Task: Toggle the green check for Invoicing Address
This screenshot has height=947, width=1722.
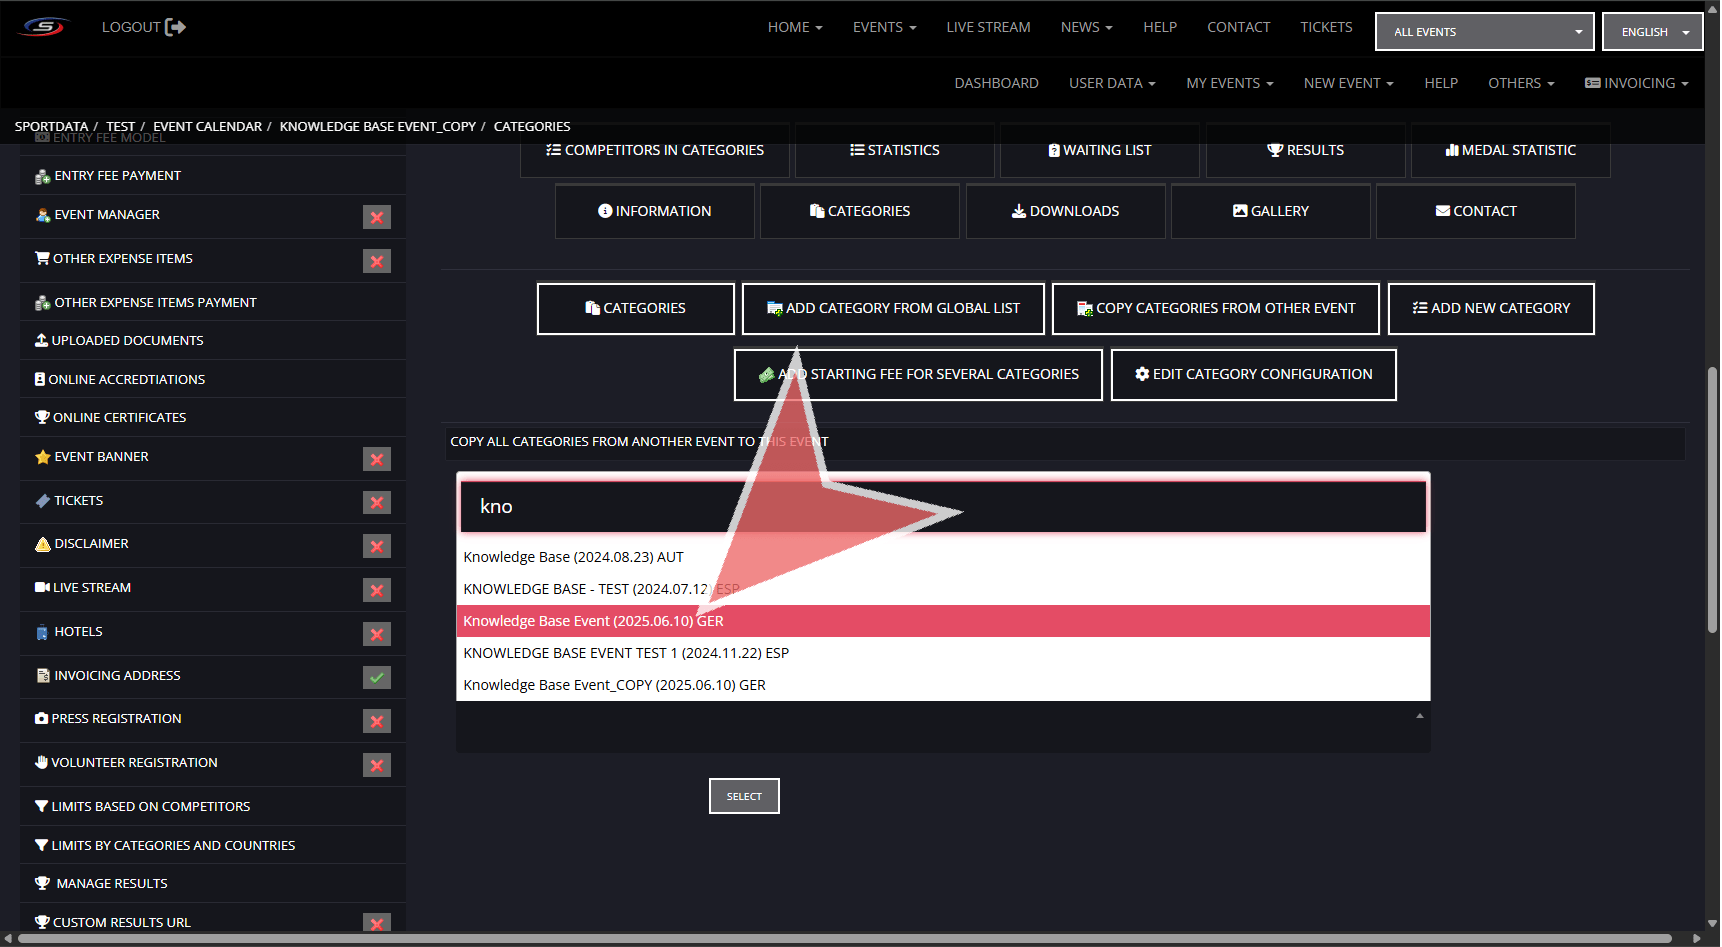Action: pyautogui.click(x=376, y=677)
